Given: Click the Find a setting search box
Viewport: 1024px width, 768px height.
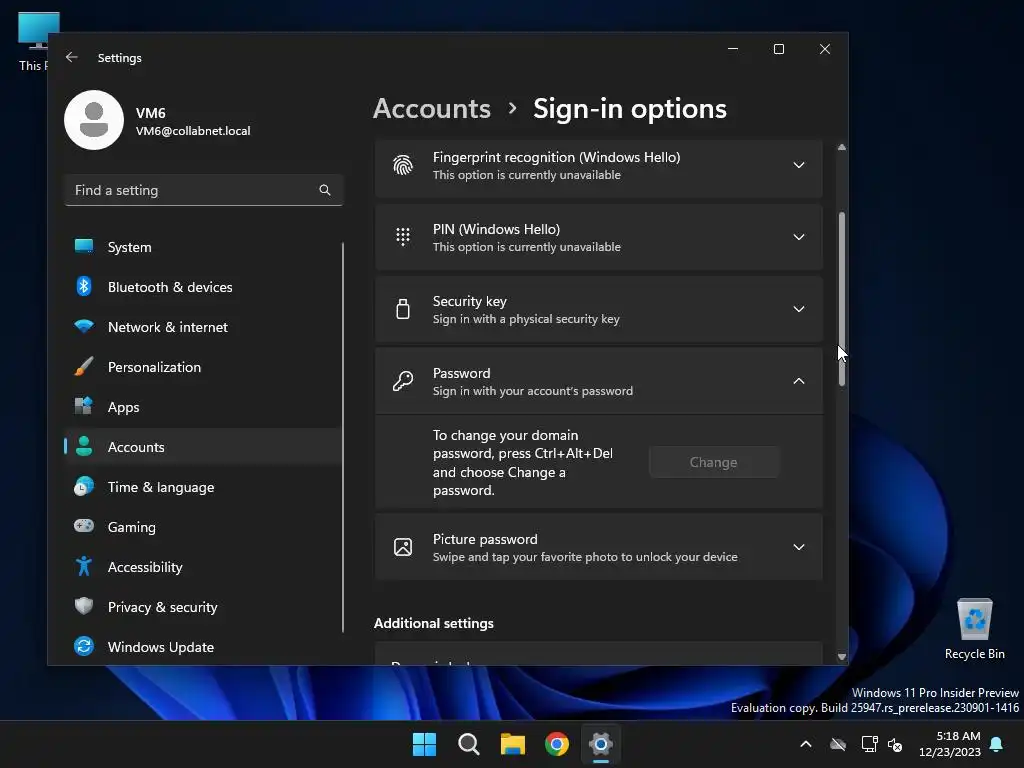Looking at the screenshot, I should coord(204,190).
